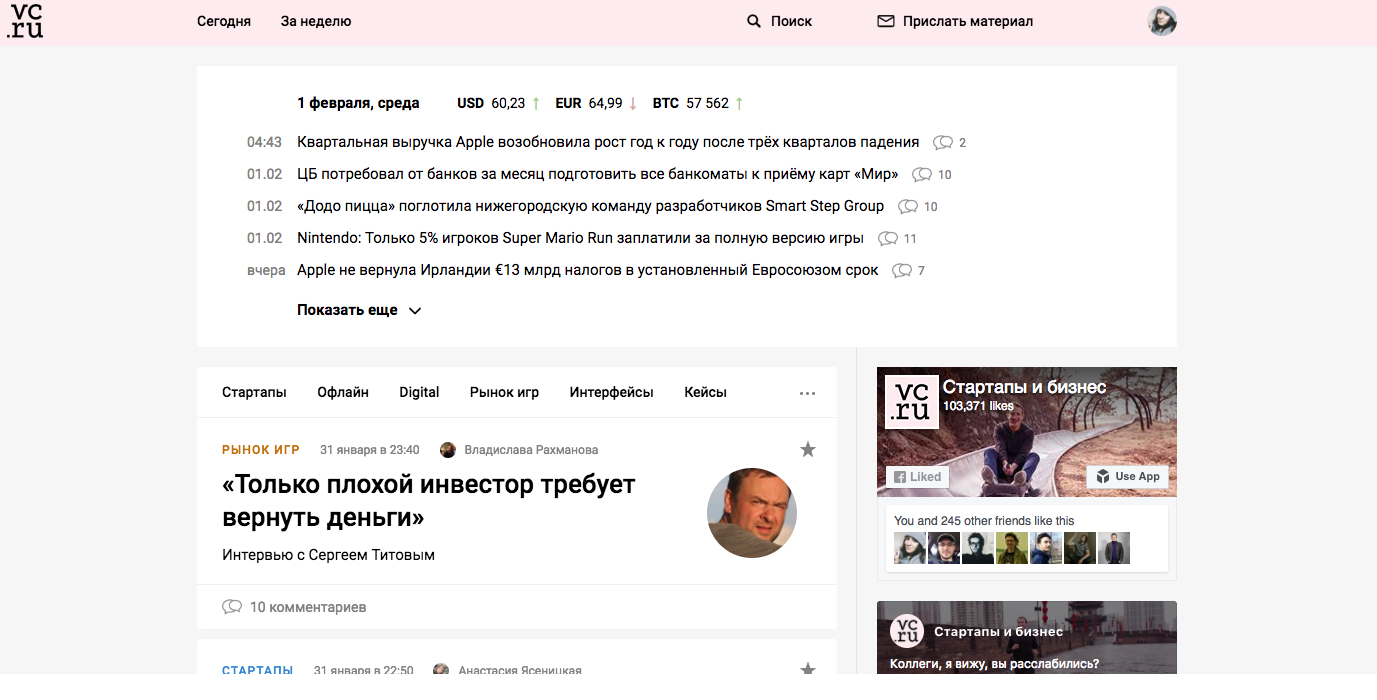The height and width of the screenshot is (700, 1377).
Task: Open Анастасия Ясеницкая's small author avatar
Action: pos(441,670)
